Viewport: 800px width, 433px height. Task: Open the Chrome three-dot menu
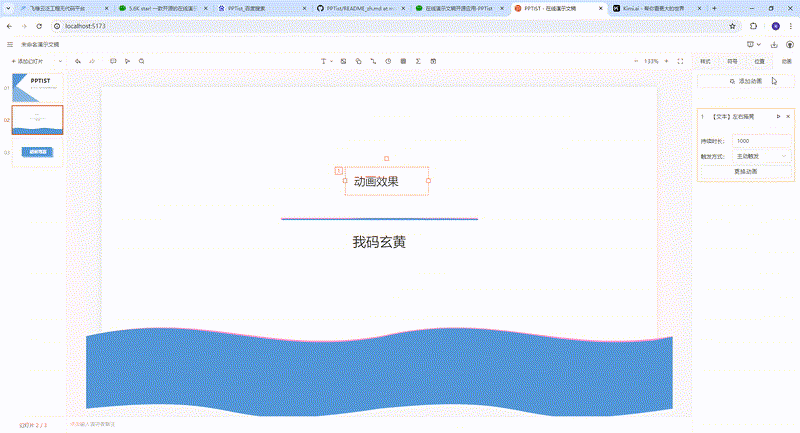pyautogui.click(x=790, y=26)
